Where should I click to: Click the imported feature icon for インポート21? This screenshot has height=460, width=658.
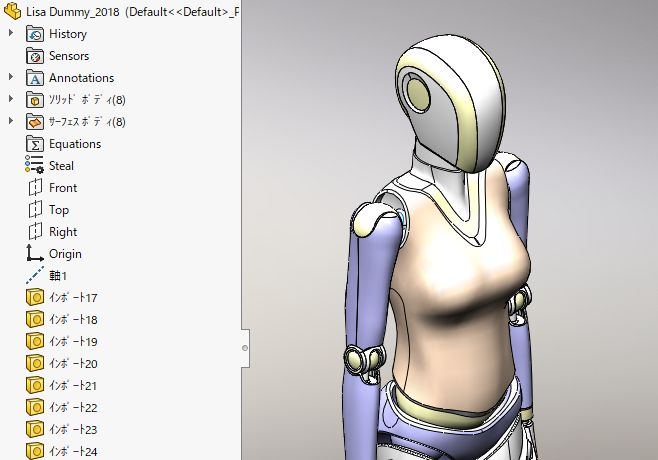(x=35, y=385)
